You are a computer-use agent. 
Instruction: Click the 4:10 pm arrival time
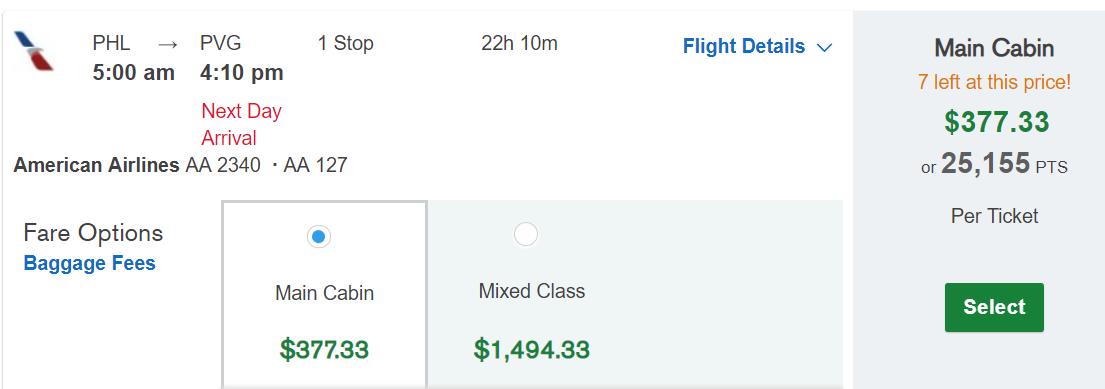click(242, 73)
